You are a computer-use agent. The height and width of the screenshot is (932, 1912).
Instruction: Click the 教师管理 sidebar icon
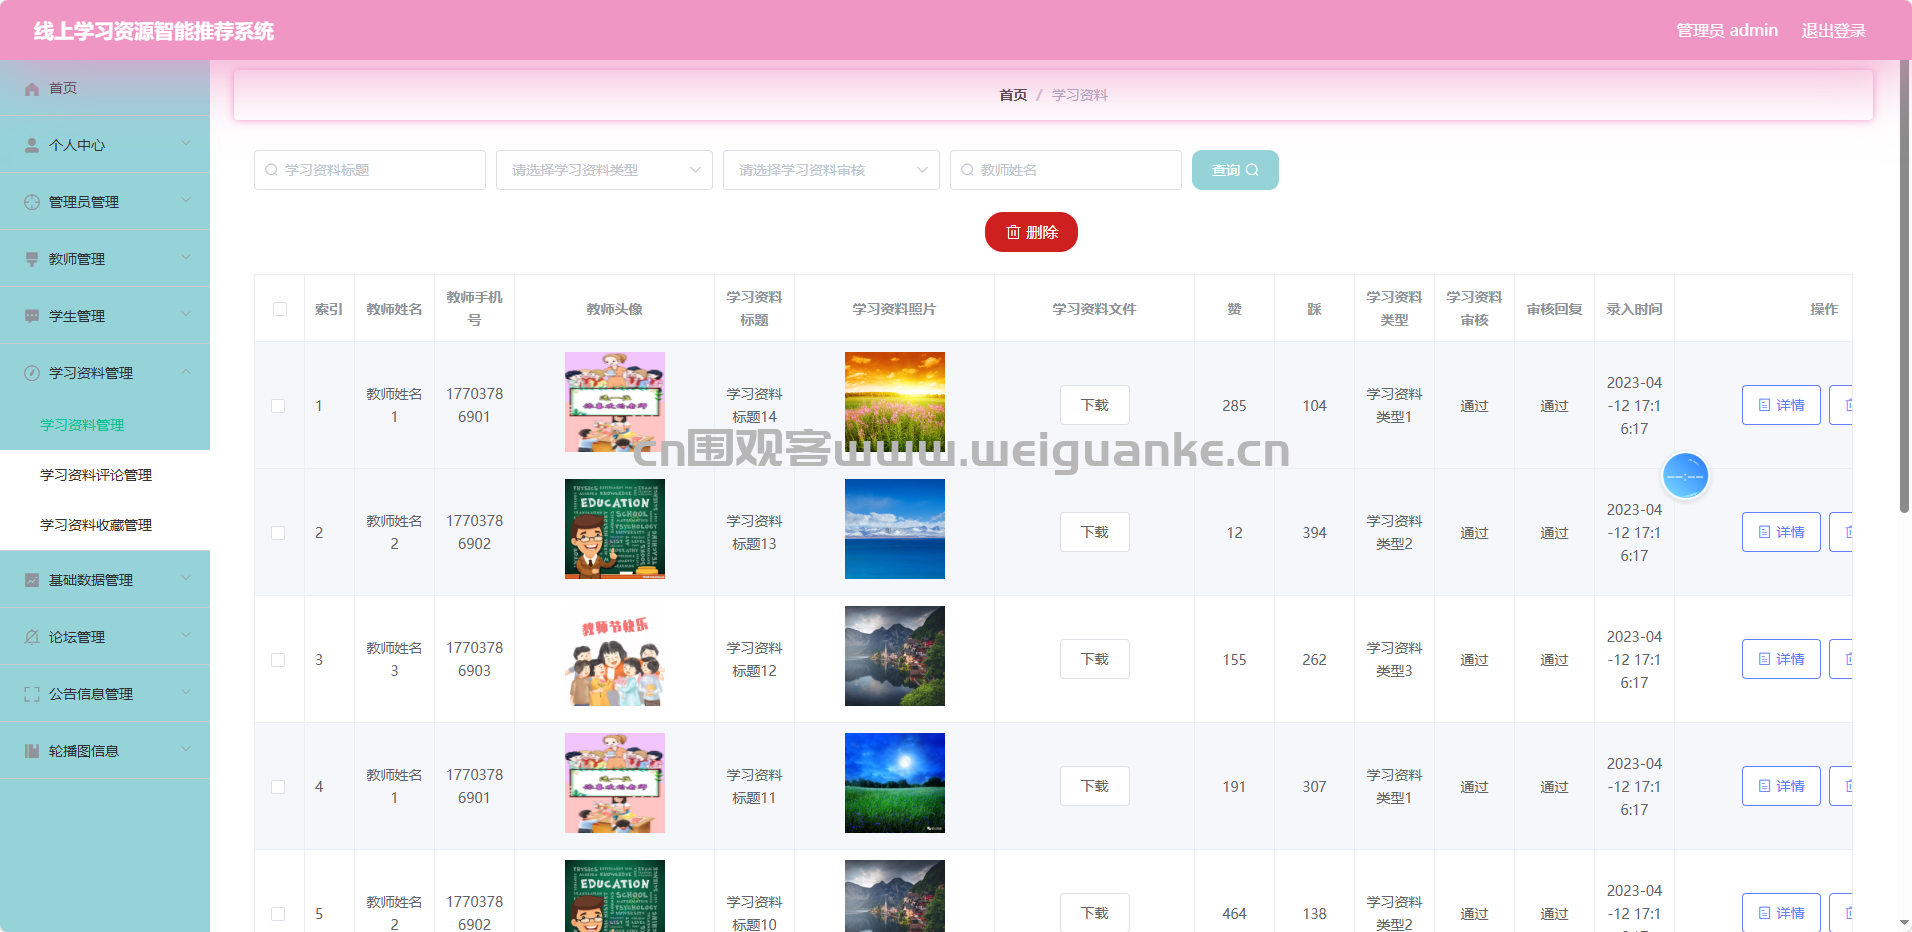pos(32,259)
